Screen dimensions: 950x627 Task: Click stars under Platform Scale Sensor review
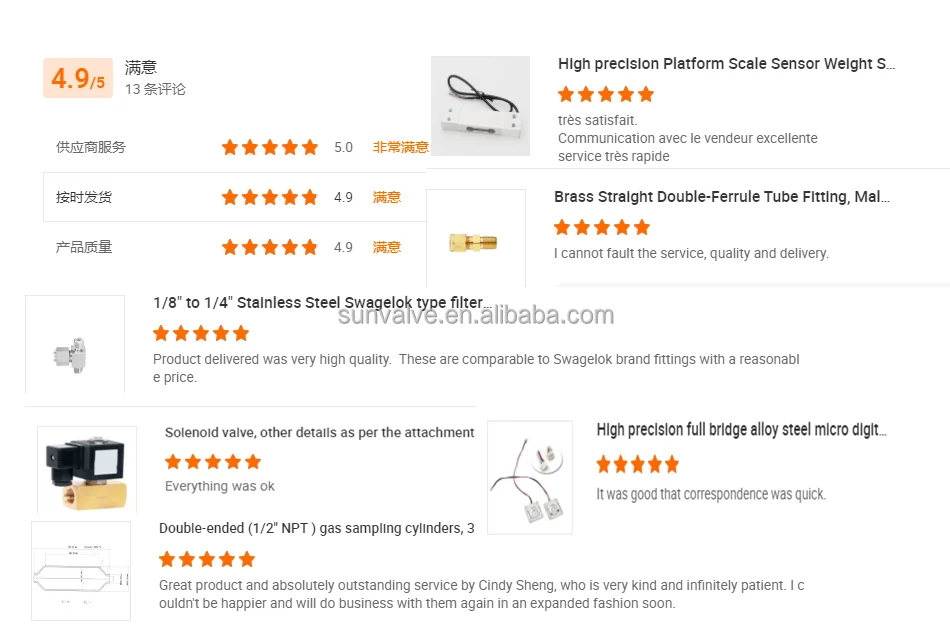tap(606, 94)
